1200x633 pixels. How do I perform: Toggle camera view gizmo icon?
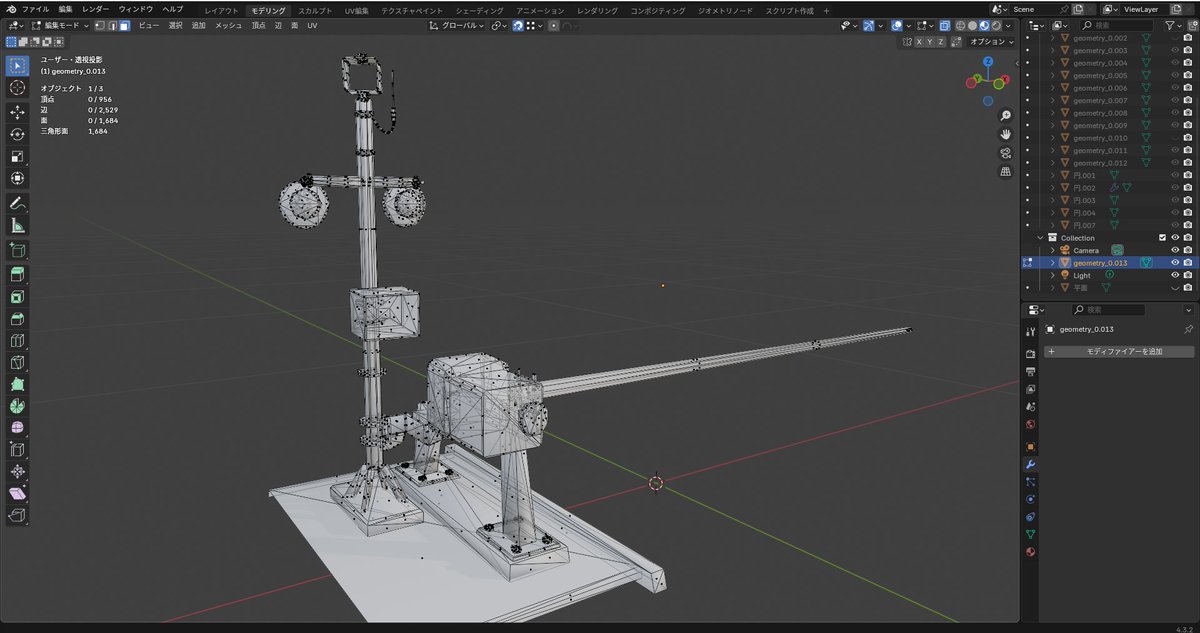[1005, 153]
